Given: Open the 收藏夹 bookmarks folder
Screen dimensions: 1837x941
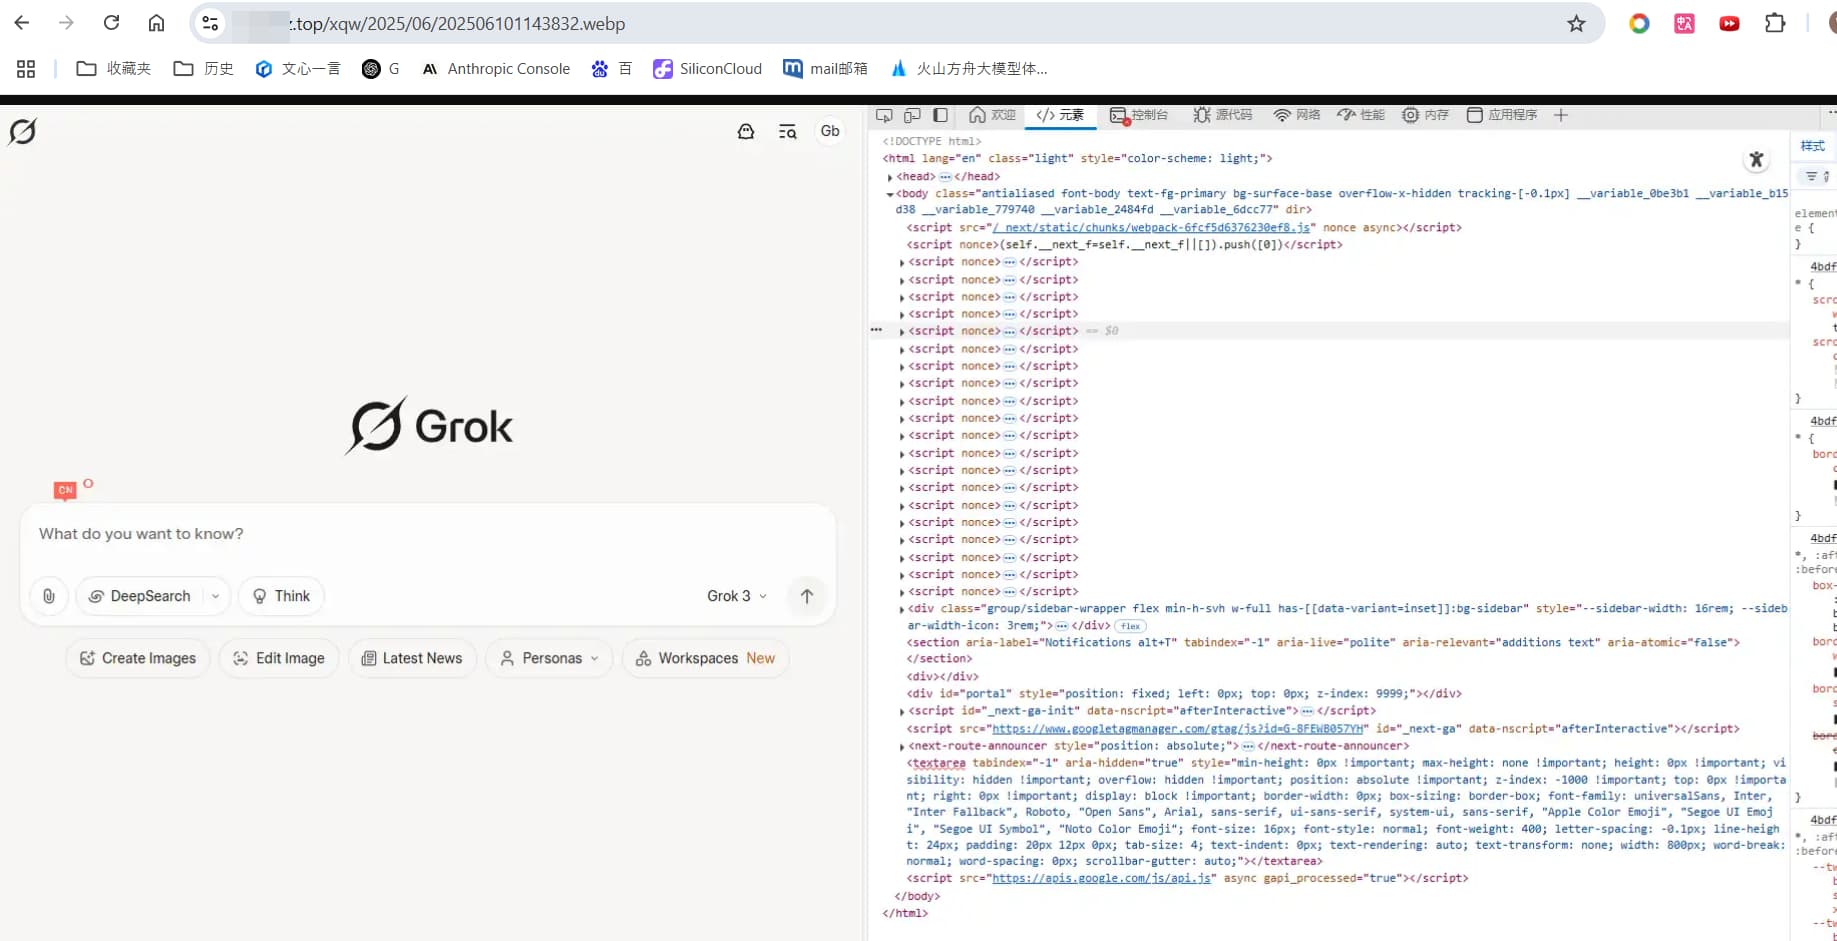Looking at the screenshot, I should click(x=114, y=68).
